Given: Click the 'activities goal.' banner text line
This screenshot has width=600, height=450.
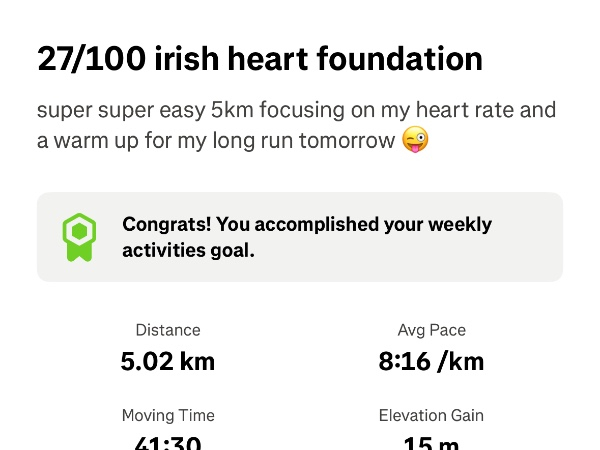Looking at the screenshot, I should [188, 250].
